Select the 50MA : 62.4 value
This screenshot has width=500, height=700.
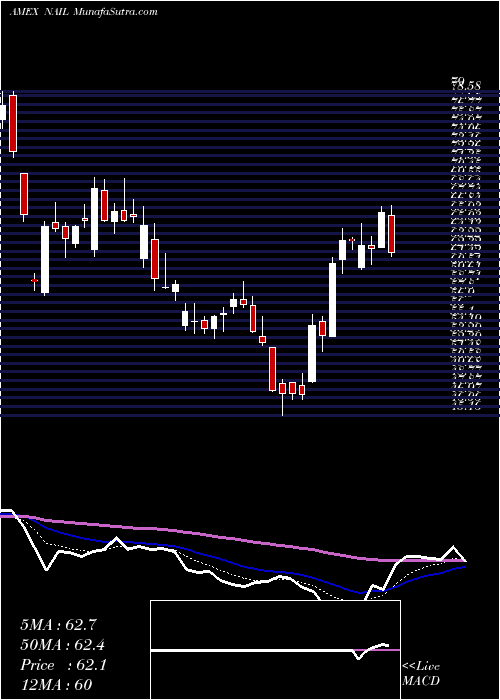pos(63,645)
